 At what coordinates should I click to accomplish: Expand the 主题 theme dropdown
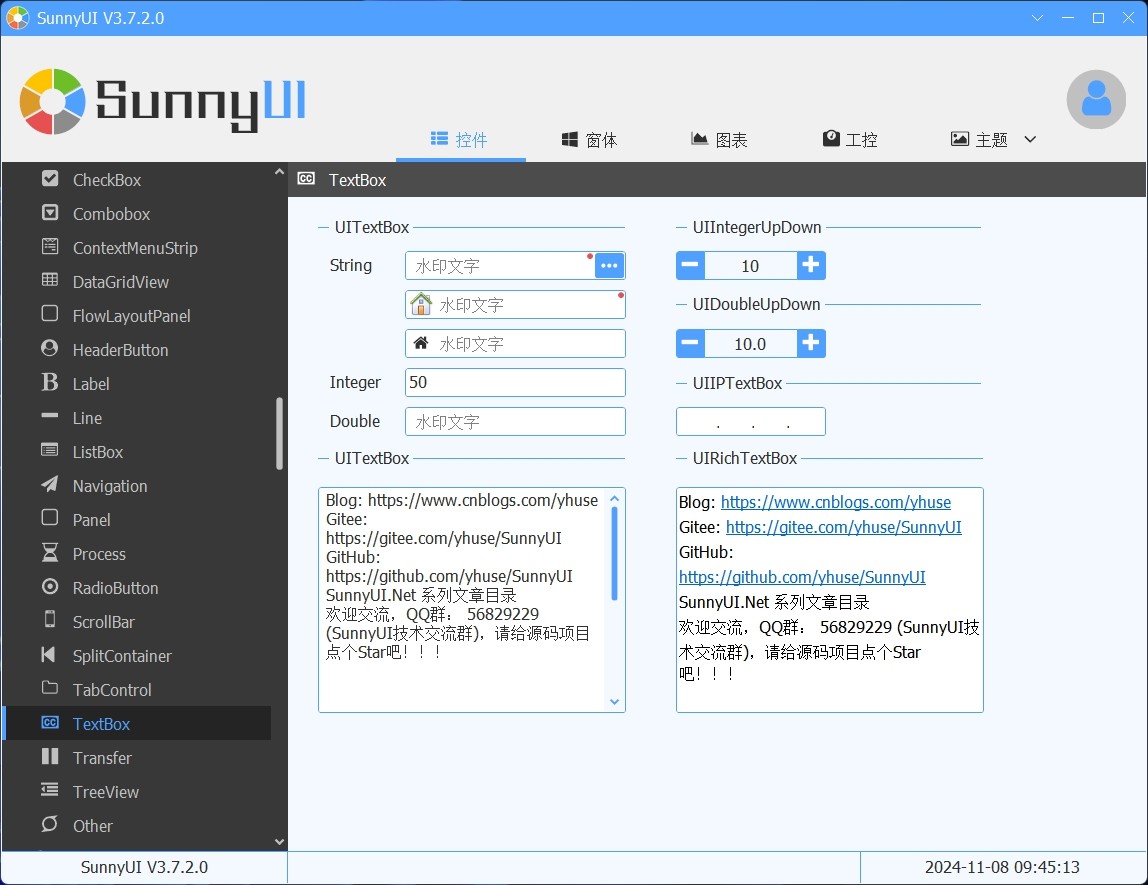[1030, 139]
